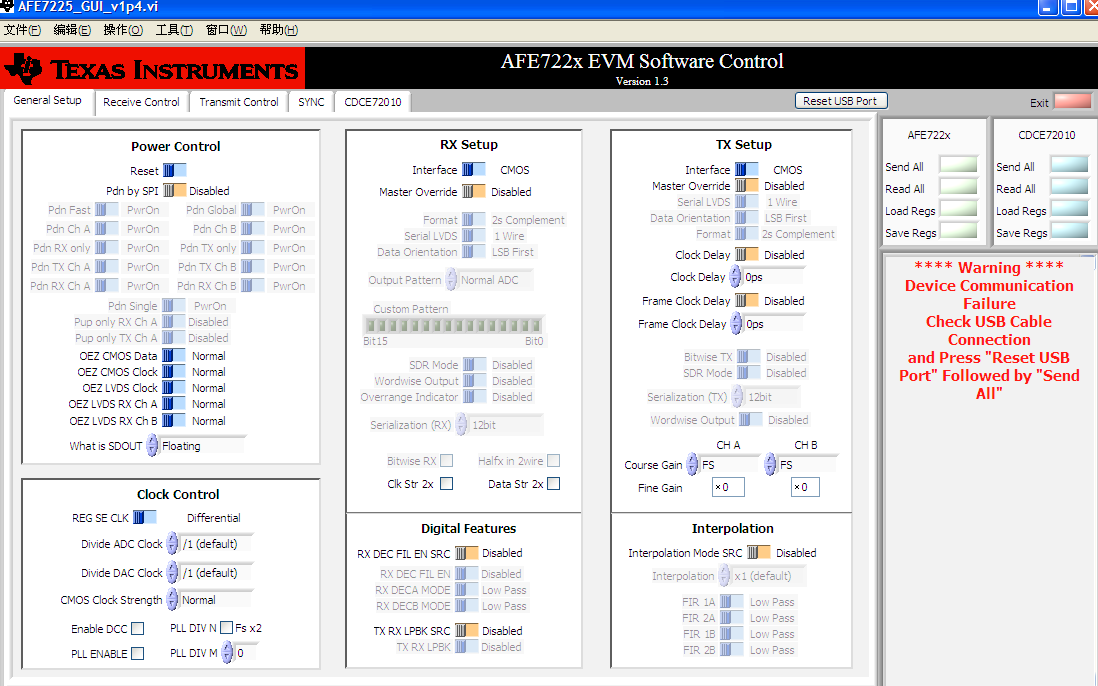This screenshot has width=1098, height=686.
Task: Click CDCE72010 Save Regs button
Action: [1070, 230]
